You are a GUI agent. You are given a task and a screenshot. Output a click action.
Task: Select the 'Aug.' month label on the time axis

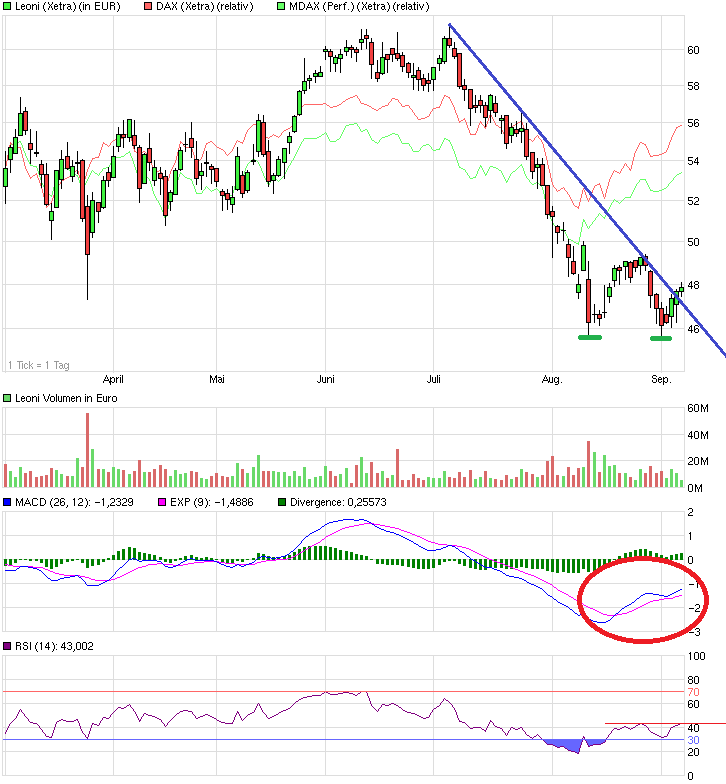(x=552, y=380)
